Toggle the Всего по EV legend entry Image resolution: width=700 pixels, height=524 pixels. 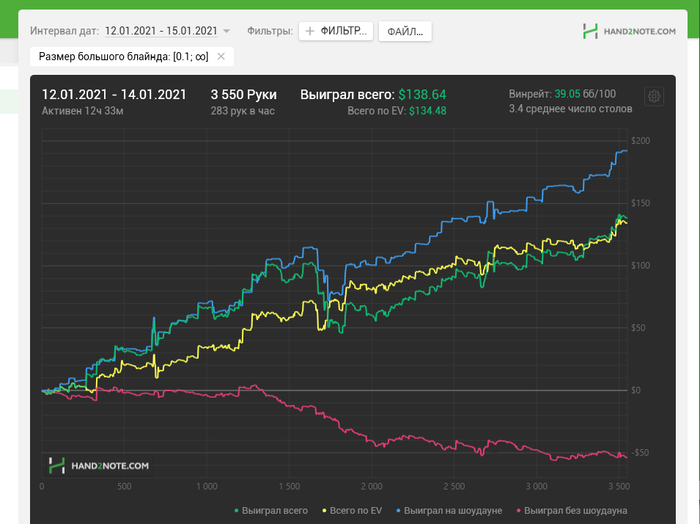(352, 511)
